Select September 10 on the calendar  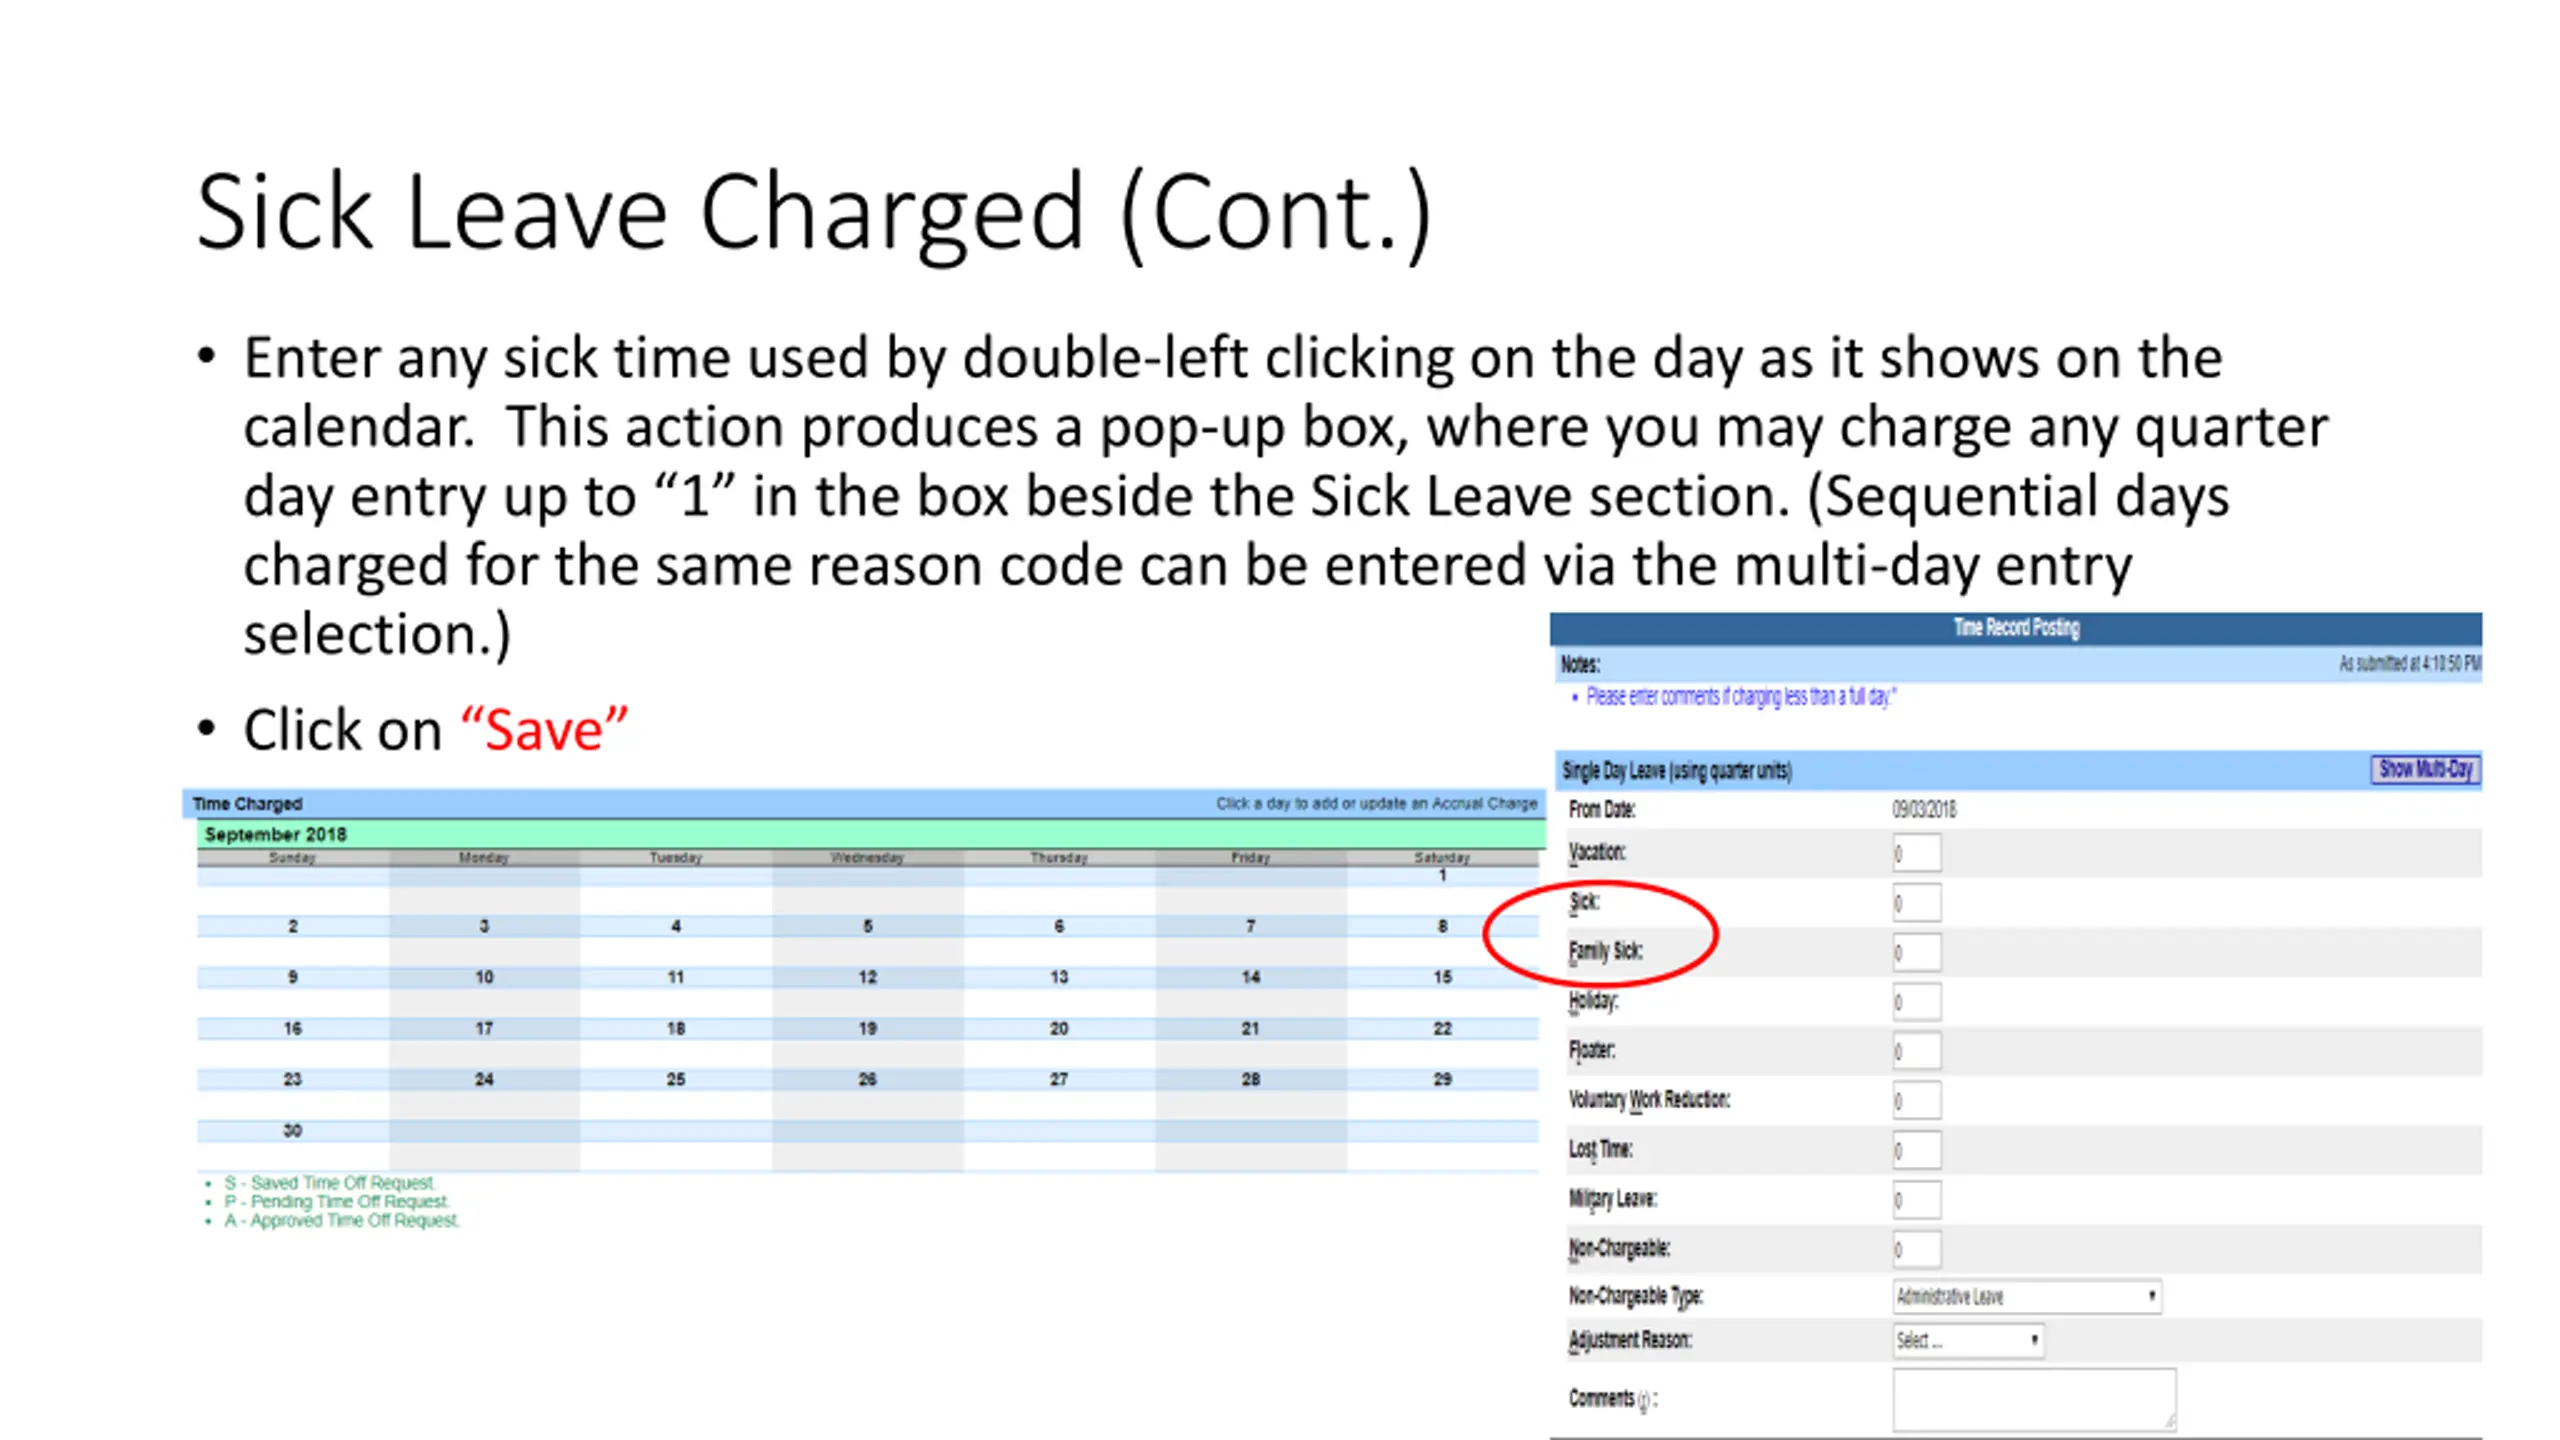484,977
